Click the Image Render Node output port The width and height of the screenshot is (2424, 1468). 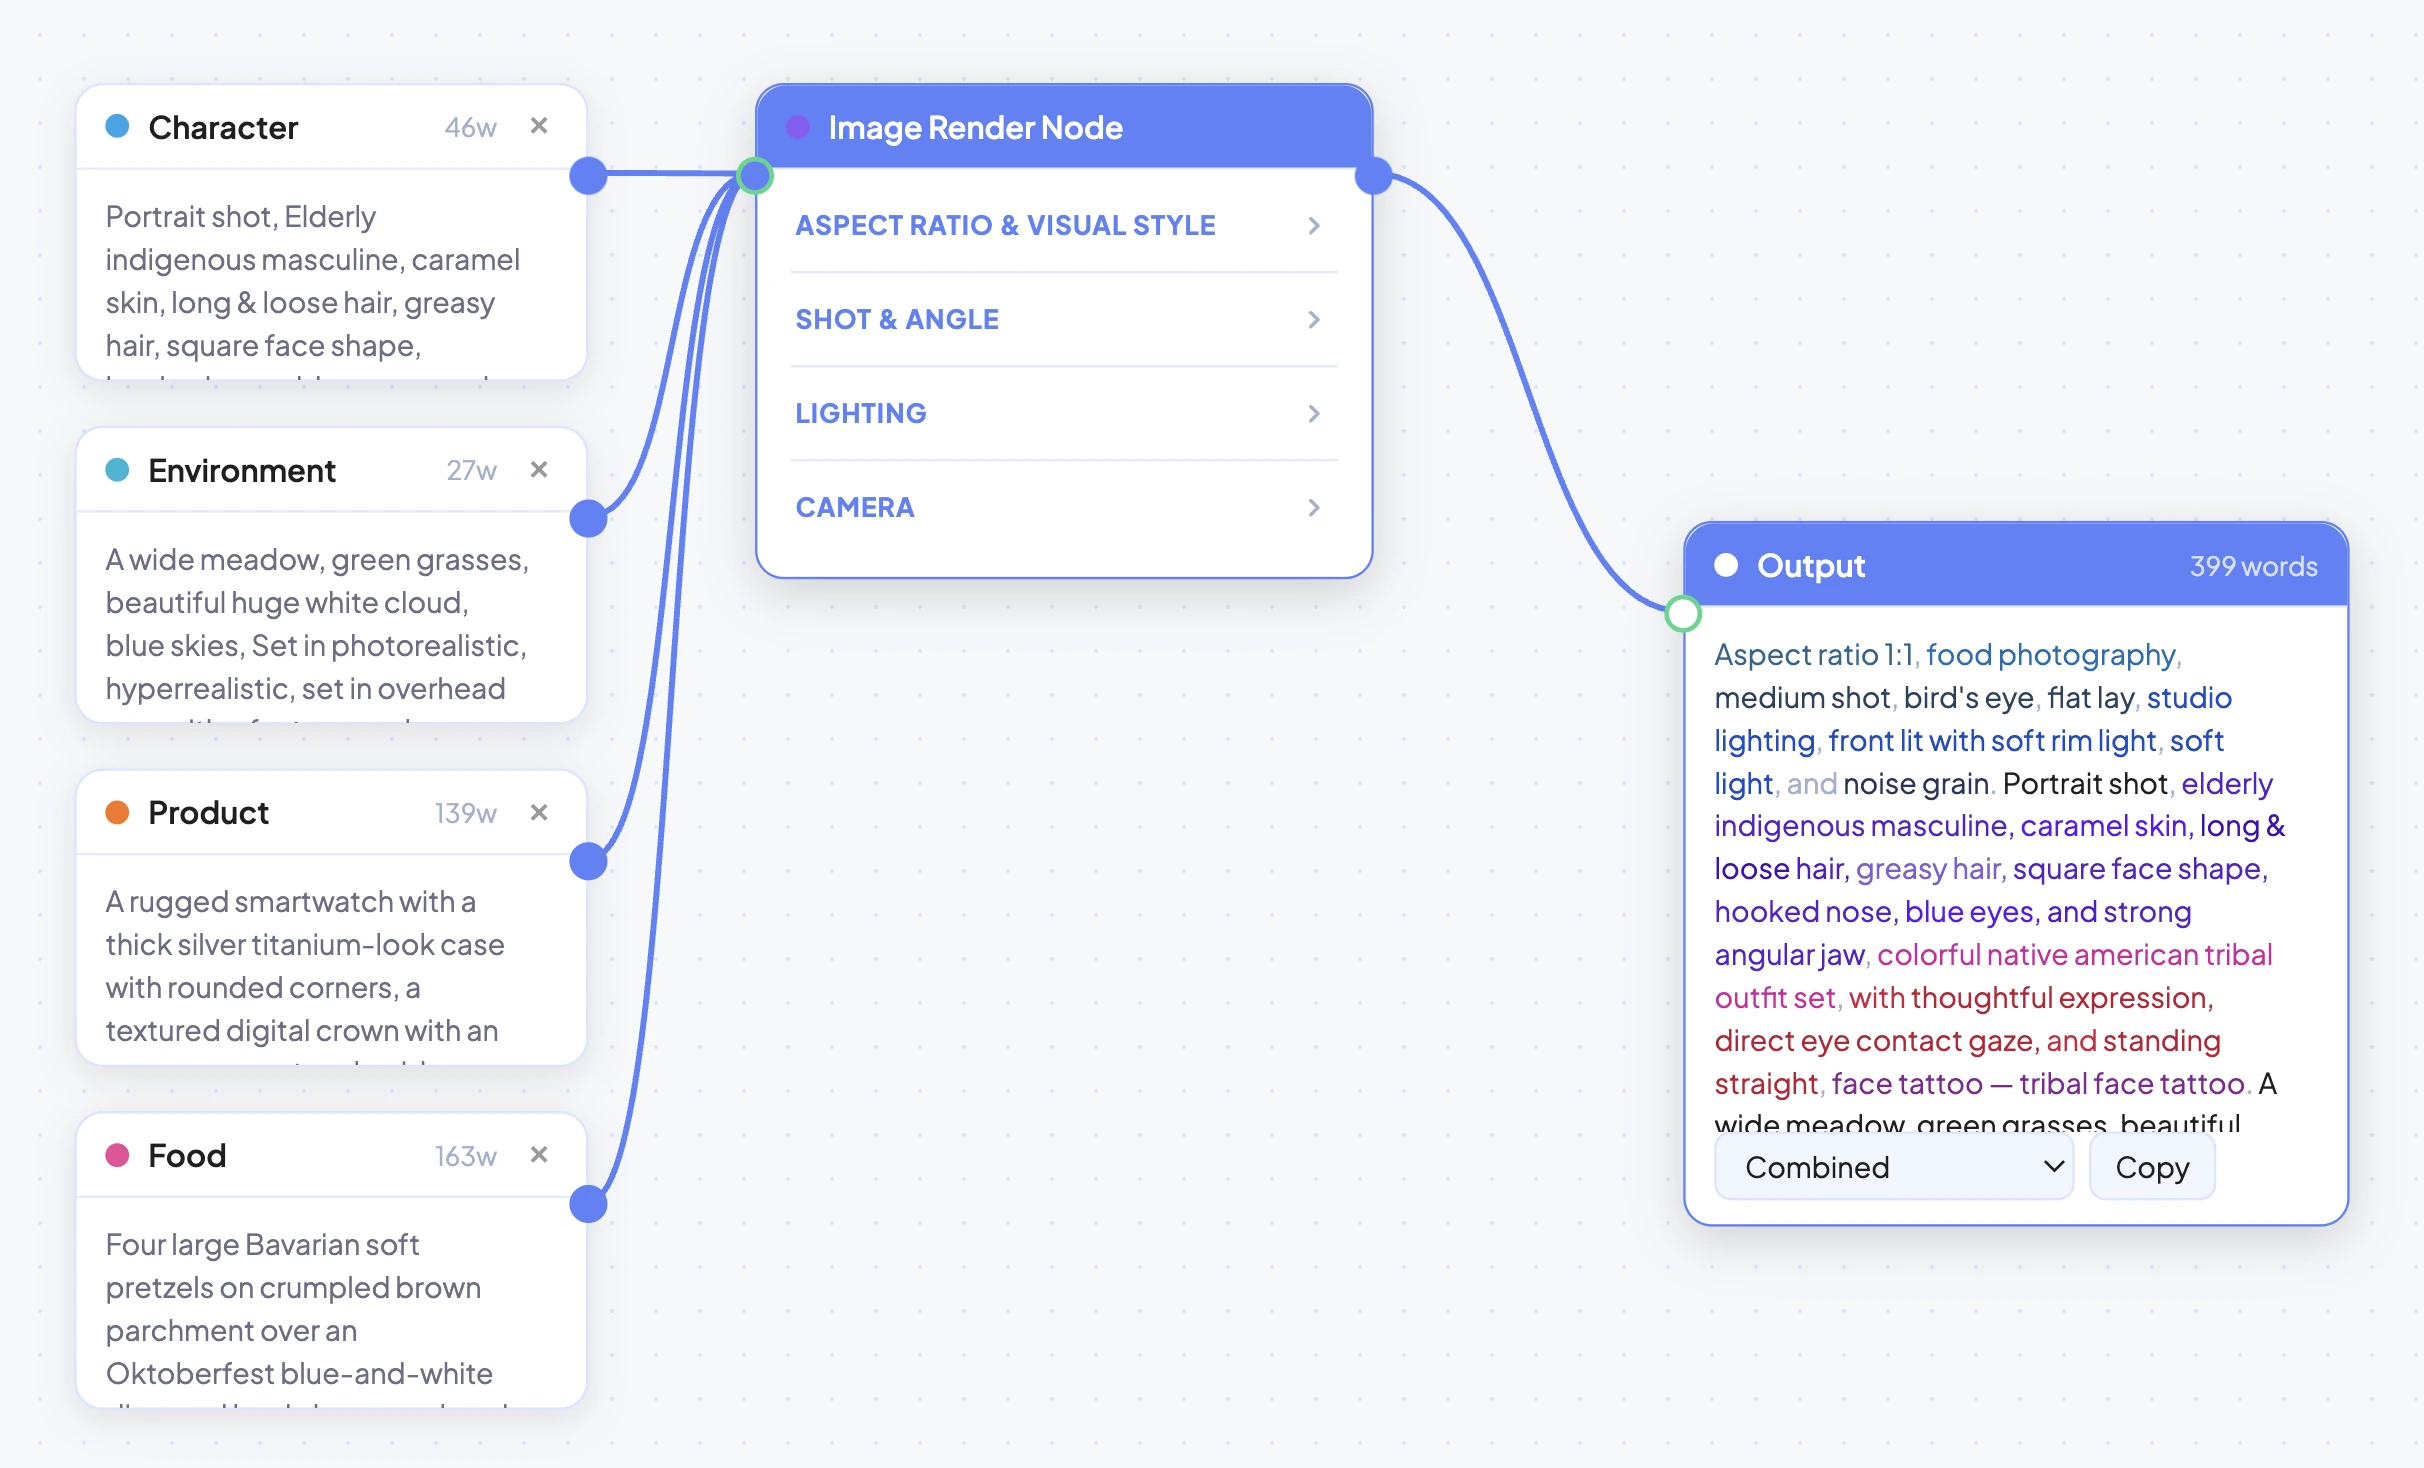(1373, 175)
